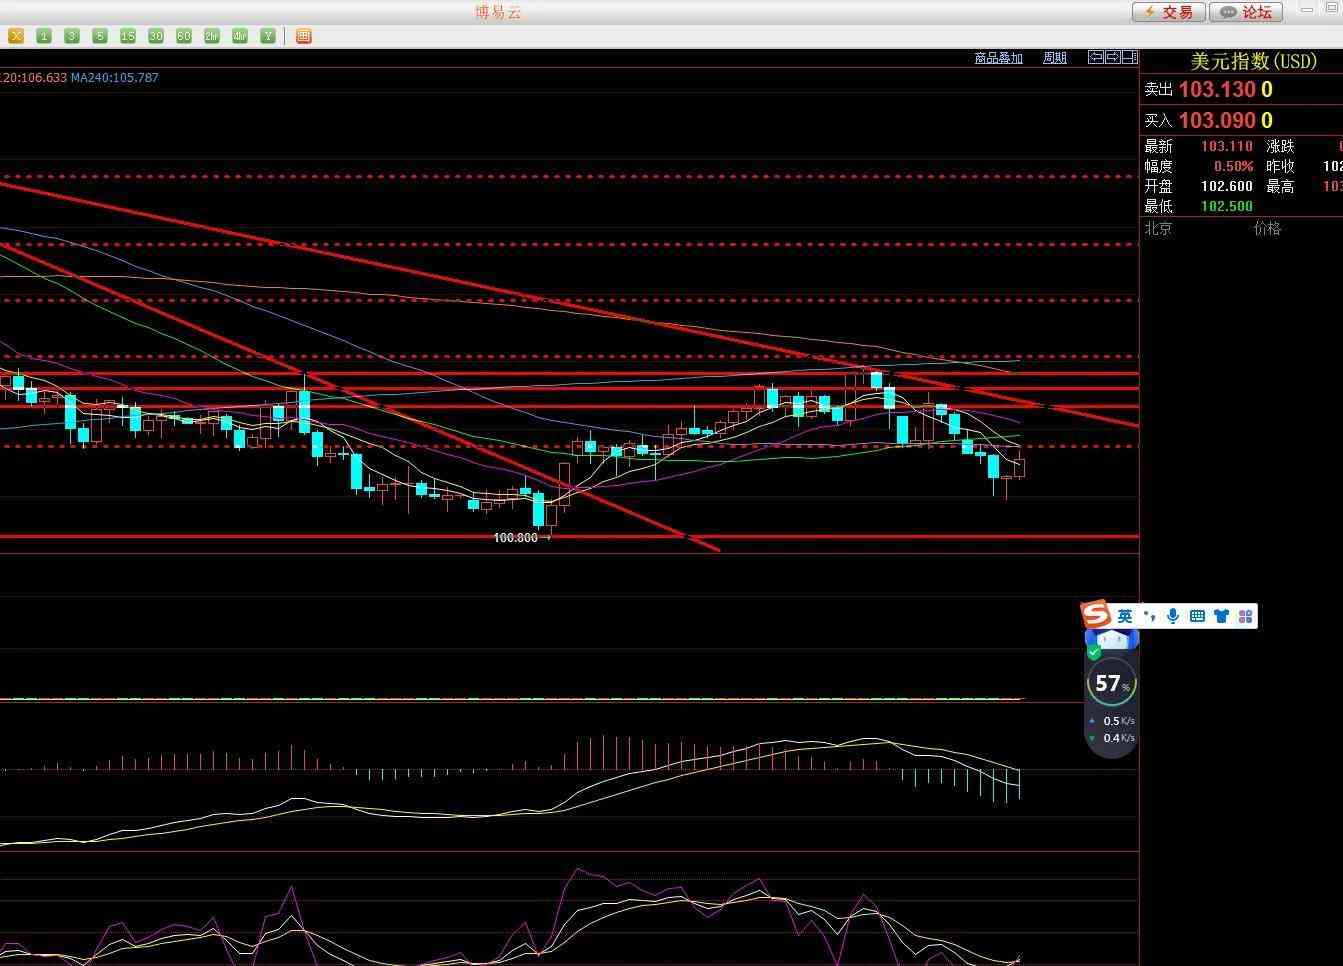
Task: Click the left-arrow panel icon above chart
Action: [x=1096, y=57]
